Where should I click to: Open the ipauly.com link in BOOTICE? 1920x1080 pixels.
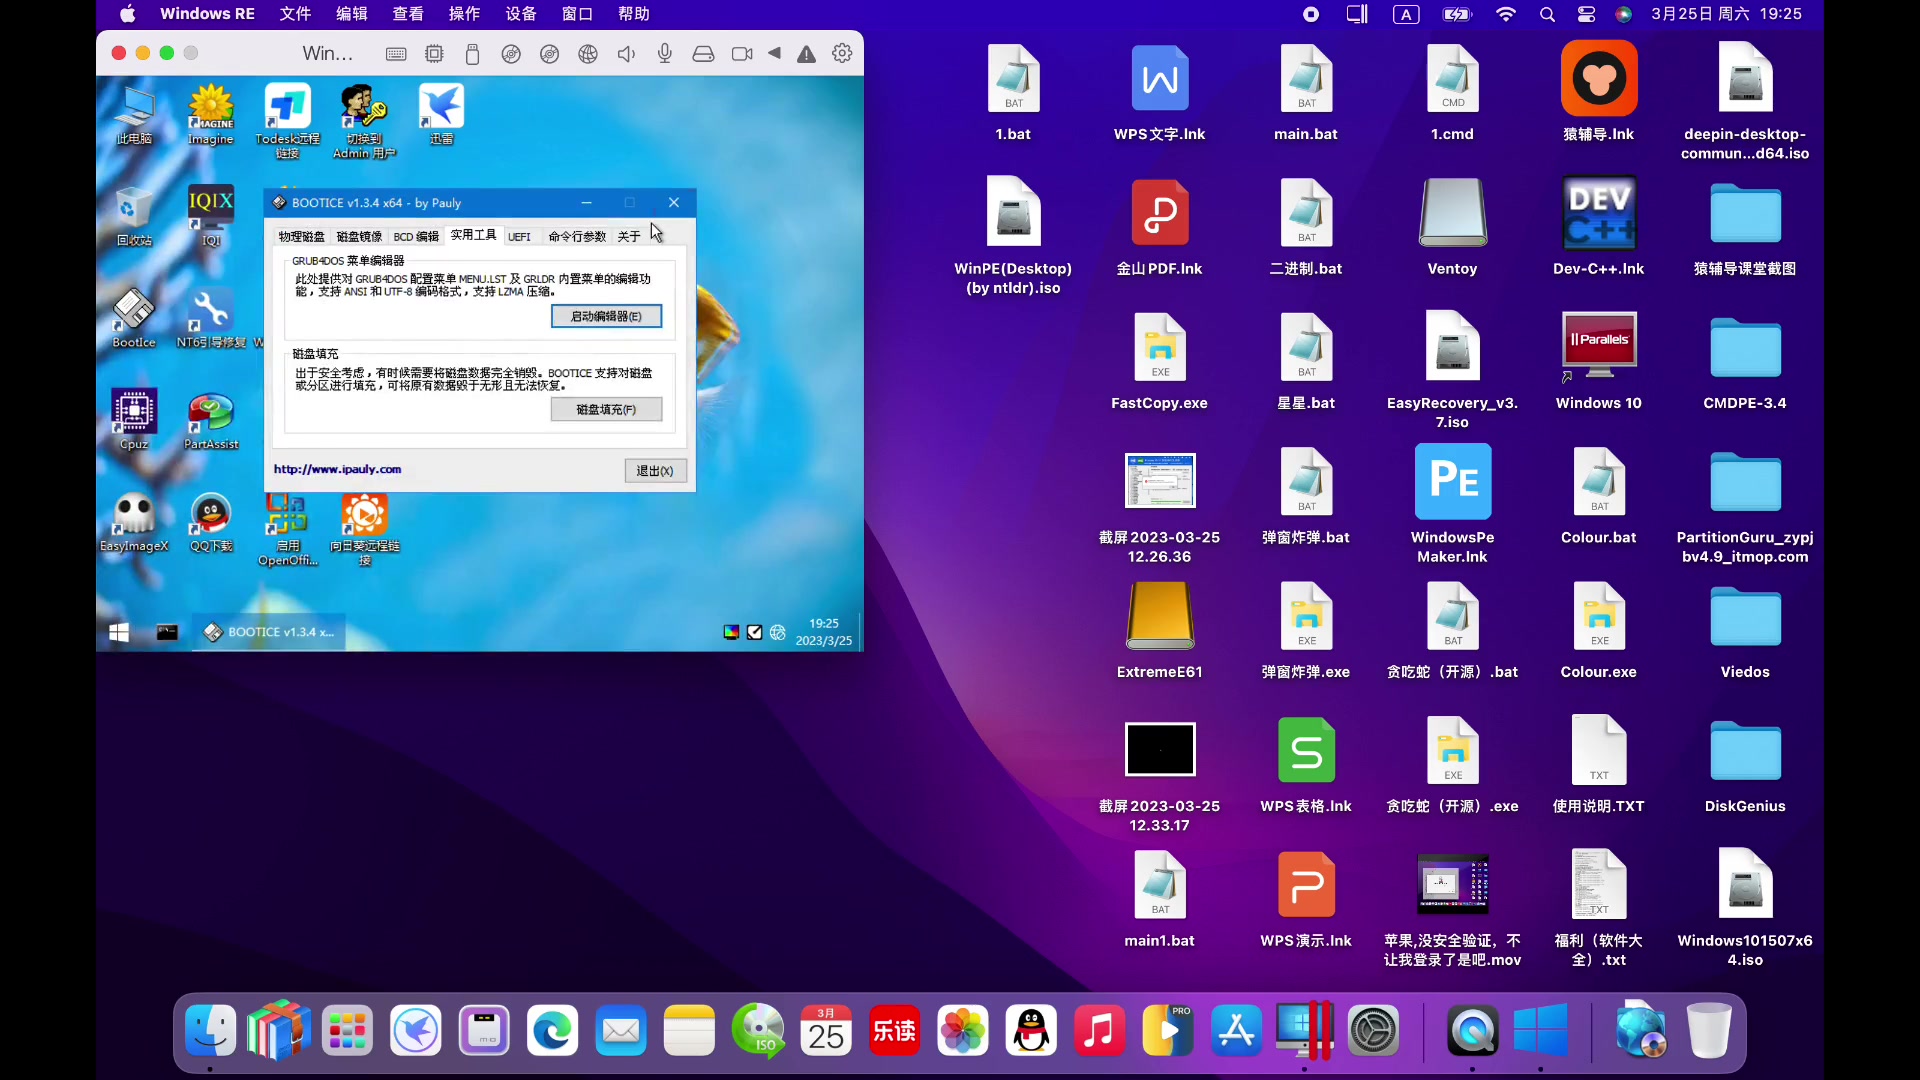click(337, 469)
